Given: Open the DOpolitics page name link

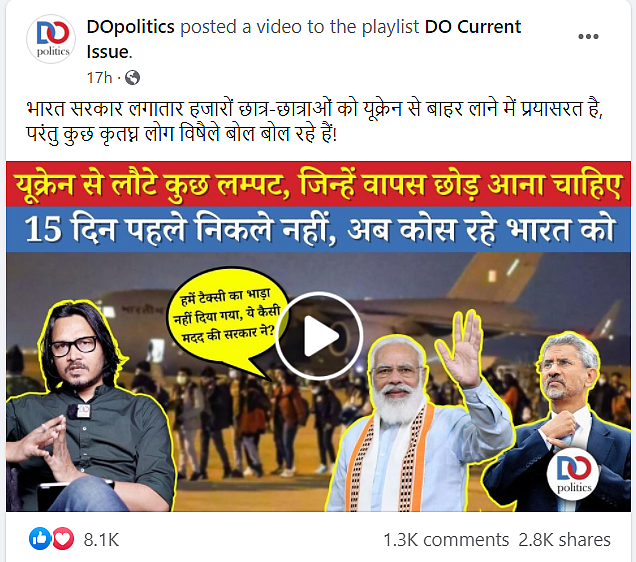Looking at the screenshot, I should click(130, 27).
